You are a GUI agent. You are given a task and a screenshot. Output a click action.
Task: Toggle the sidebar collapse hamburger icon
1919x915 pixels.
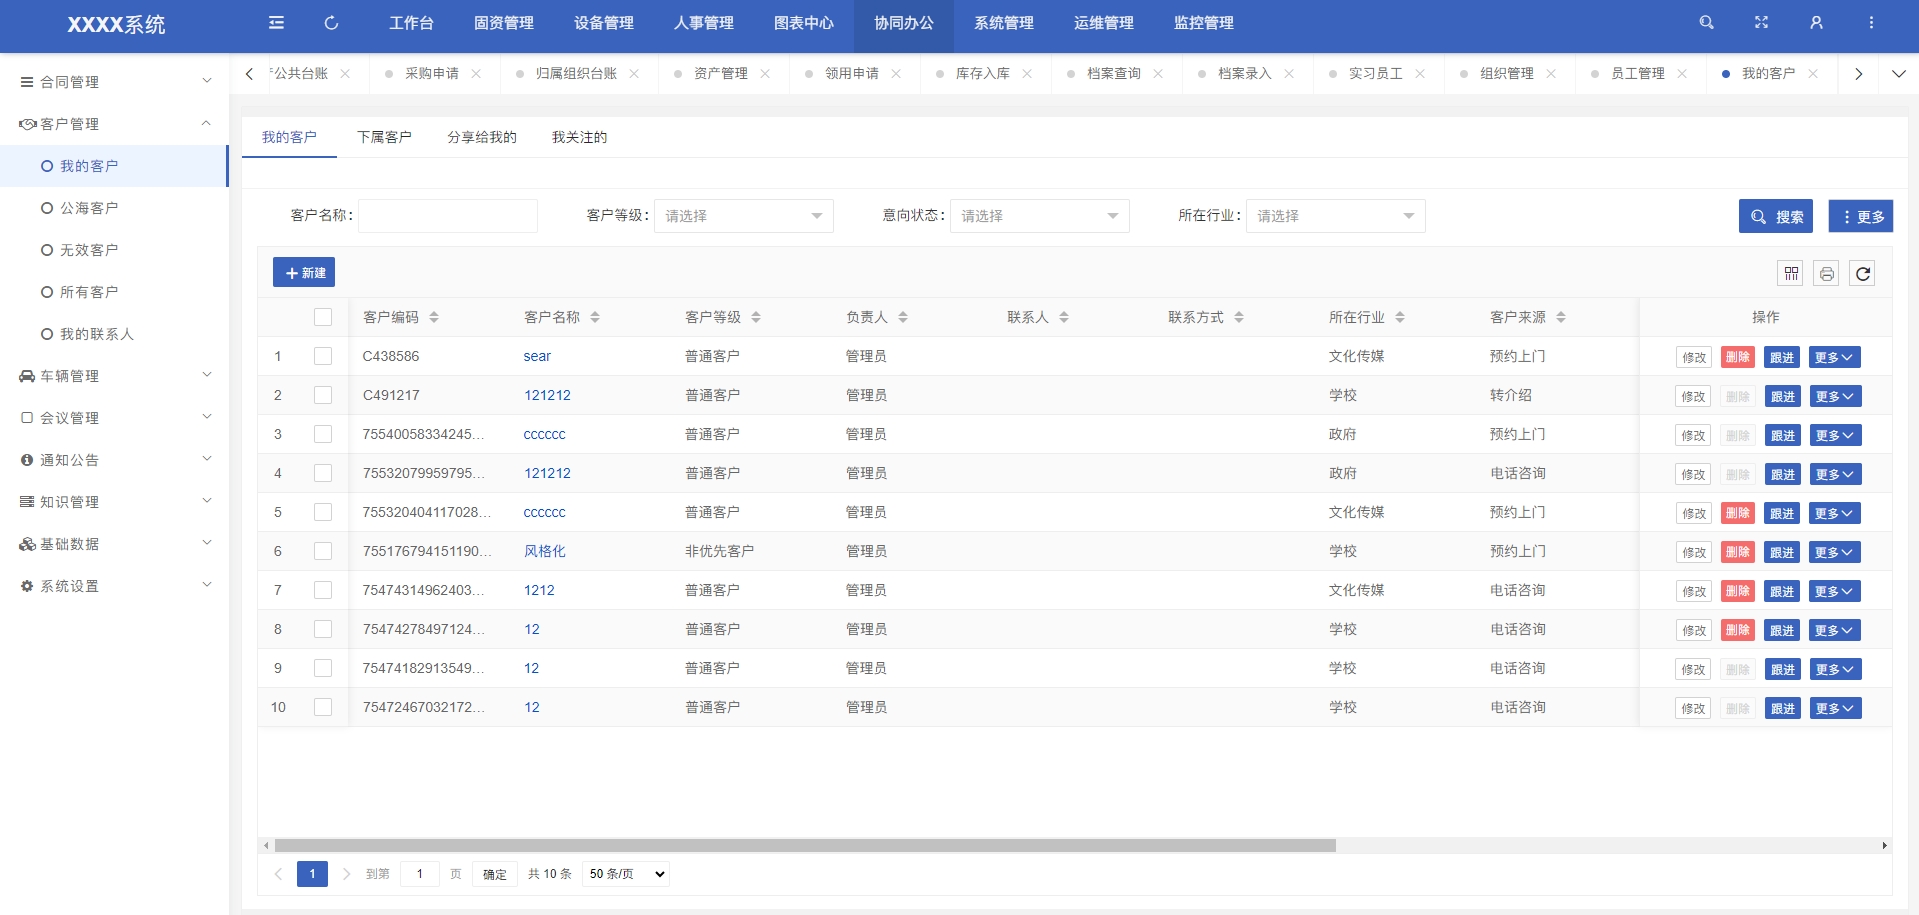[x=277, y=23]
